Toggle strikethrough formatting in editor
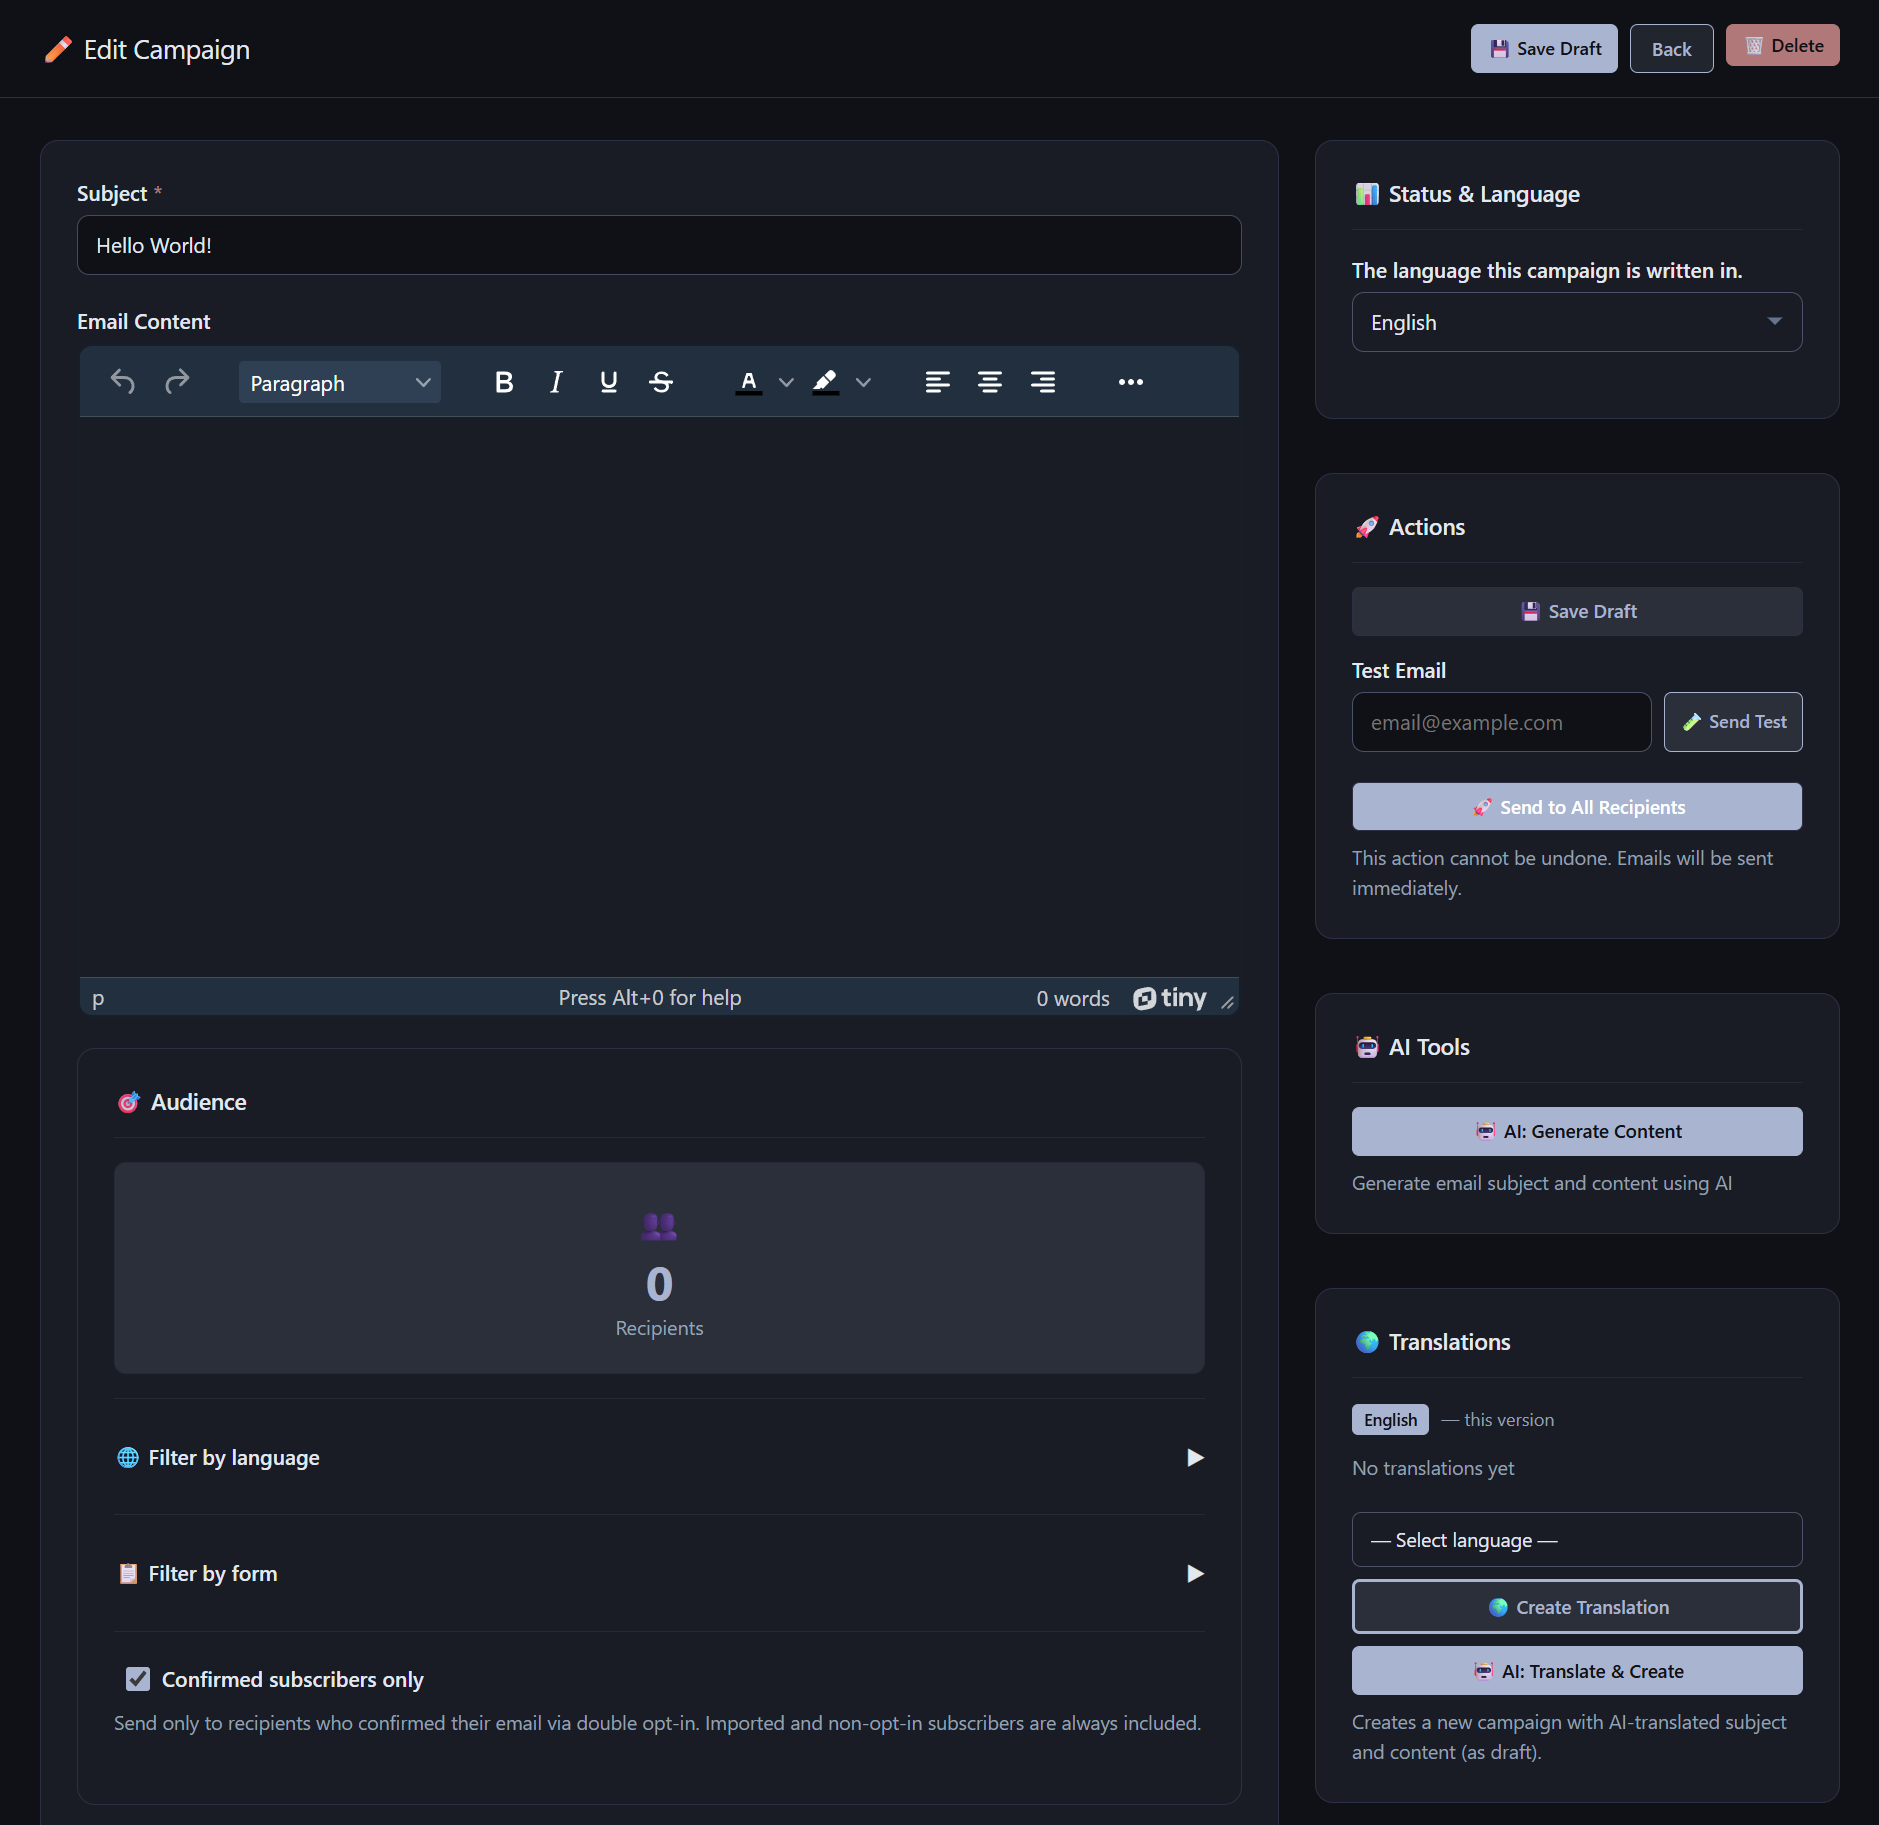Image resolution: width=1879 pixels, height=1825 pixels. point(661,382)
